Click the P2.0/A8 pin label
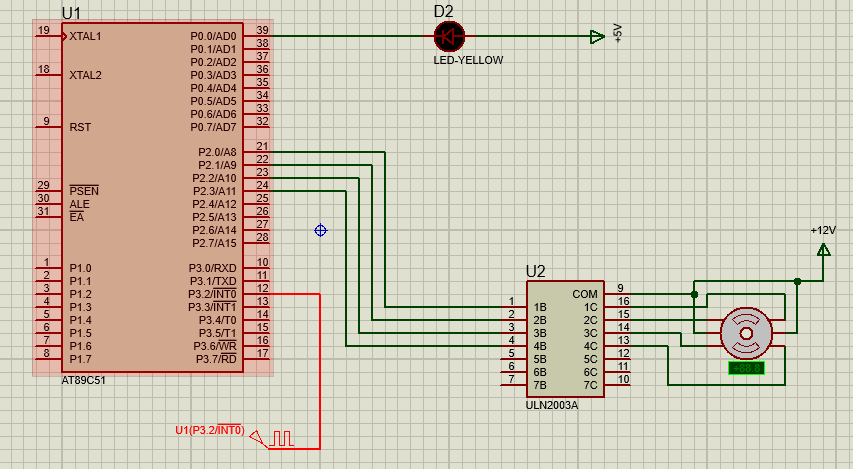853x469 pixels. click(x=217, y=152)
